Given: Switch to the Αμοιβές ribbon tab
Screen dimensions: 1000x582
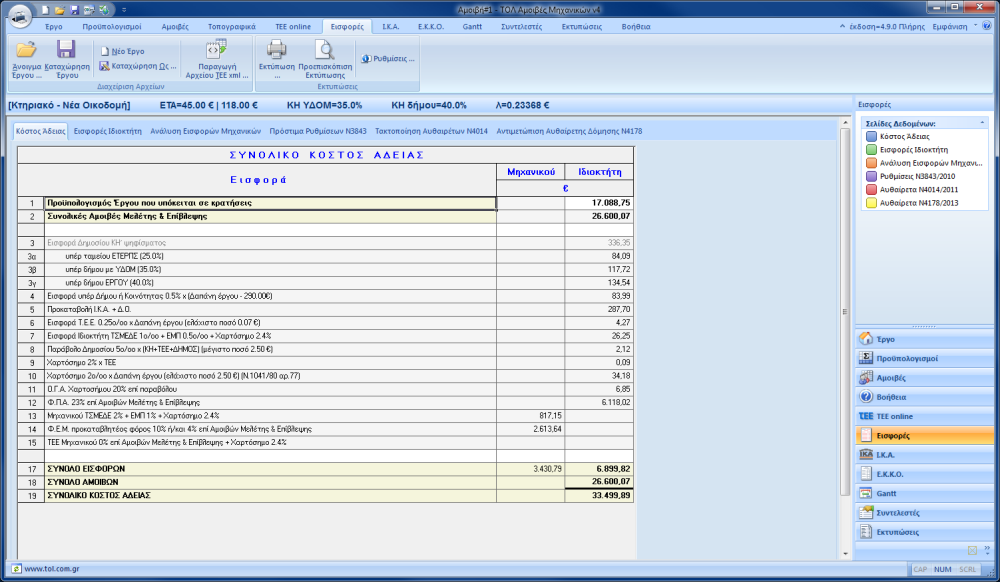Looking at the screenshot, I should coord(175,27).
